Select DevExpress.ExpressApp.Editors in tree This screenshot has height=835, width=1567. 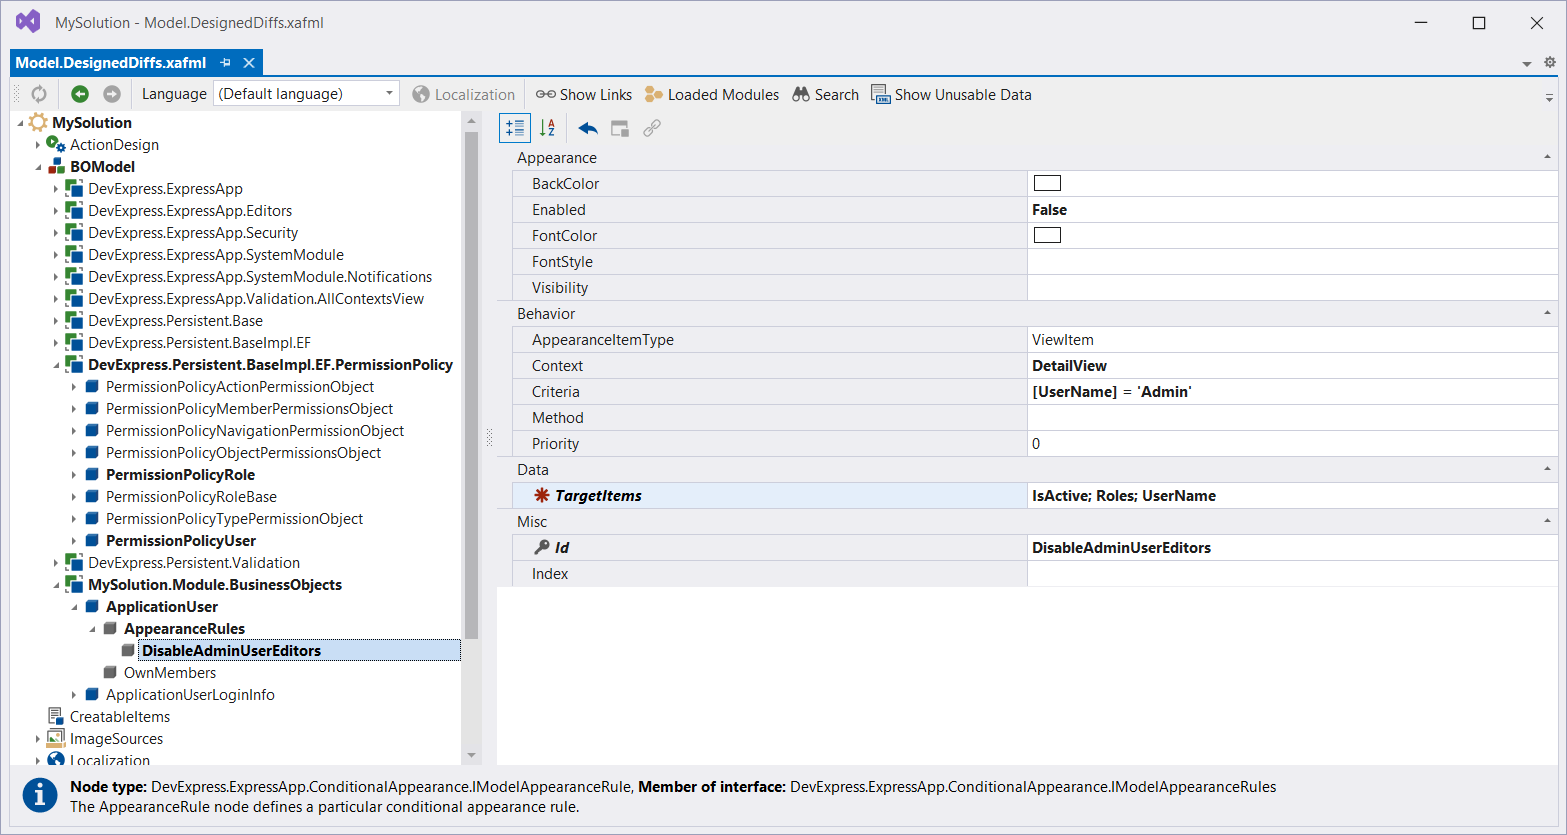[190, 211]
